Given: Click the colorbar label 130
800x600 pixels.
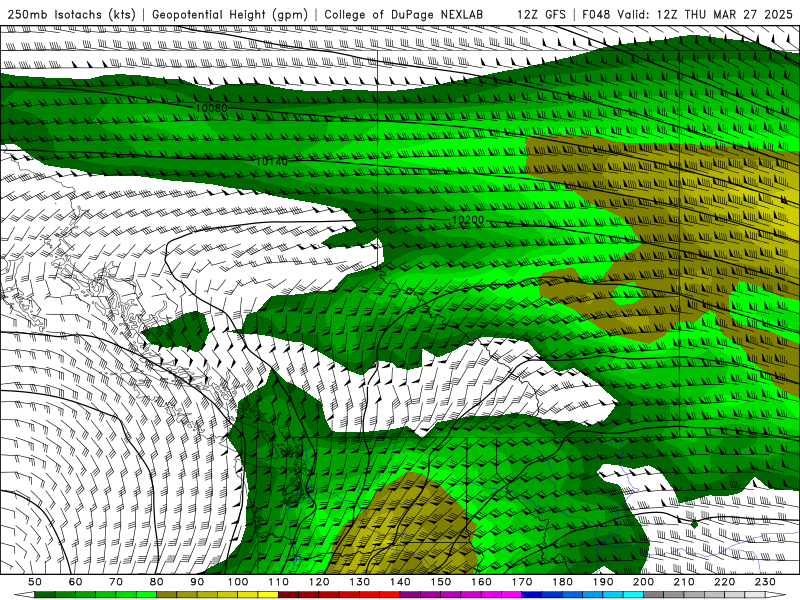Looking at the screenshot, I should click(x=360, y=582).
